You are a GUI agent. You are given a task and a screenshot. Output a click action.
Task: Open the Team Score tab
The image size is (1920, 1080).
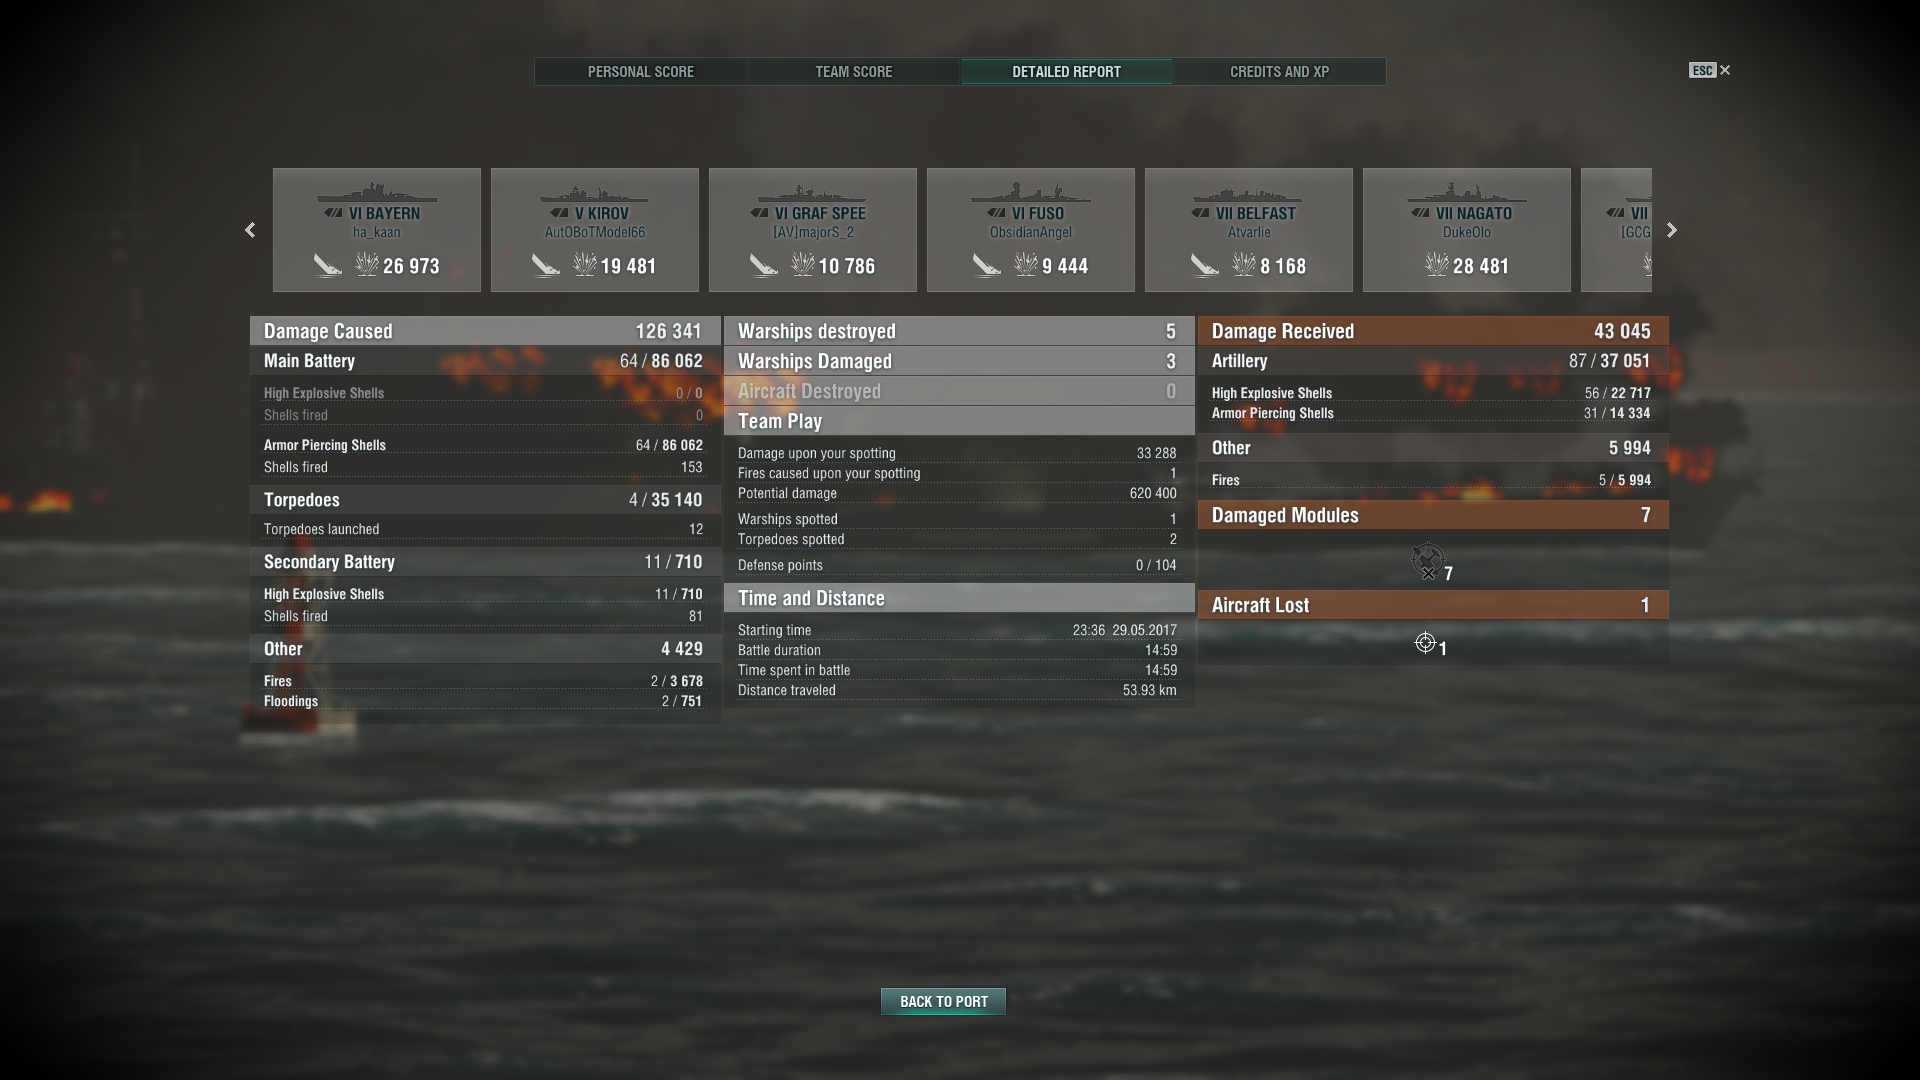coord(854,72)
